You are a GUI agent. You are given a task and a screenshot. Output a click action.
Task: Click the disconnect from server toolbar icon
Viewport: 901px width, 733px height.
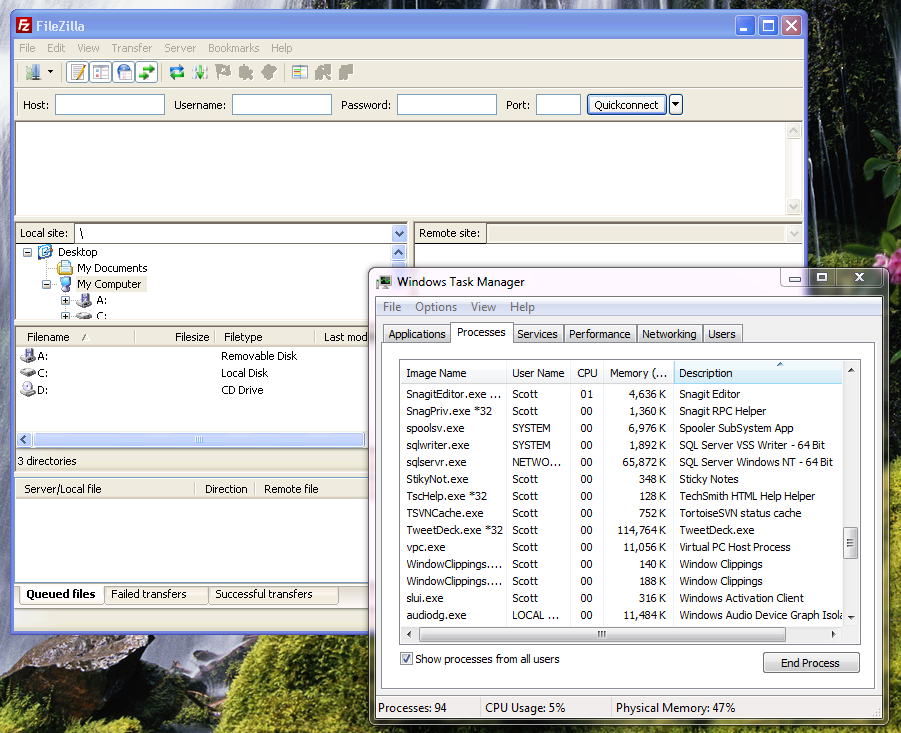(246, 72)
